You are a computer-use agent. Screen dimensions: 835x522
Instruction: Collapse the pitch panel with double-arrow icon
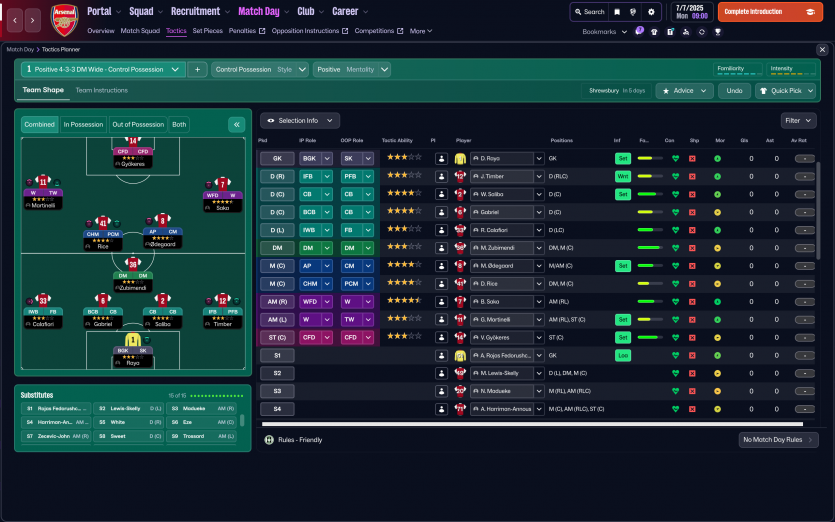click(x=236, y=125)
